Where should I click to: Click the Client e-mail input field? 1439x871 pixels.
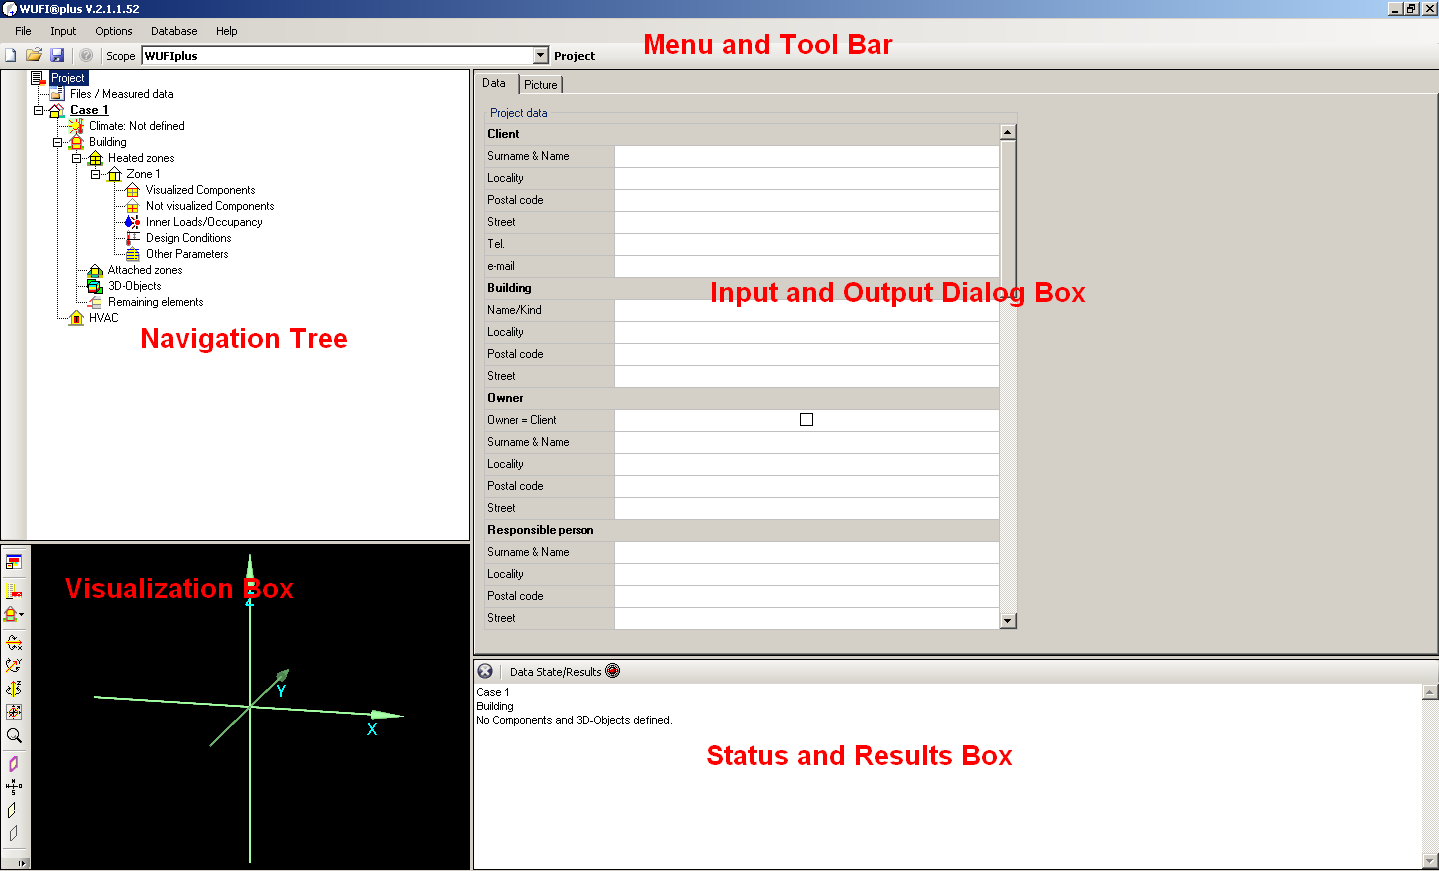[806, 266]
